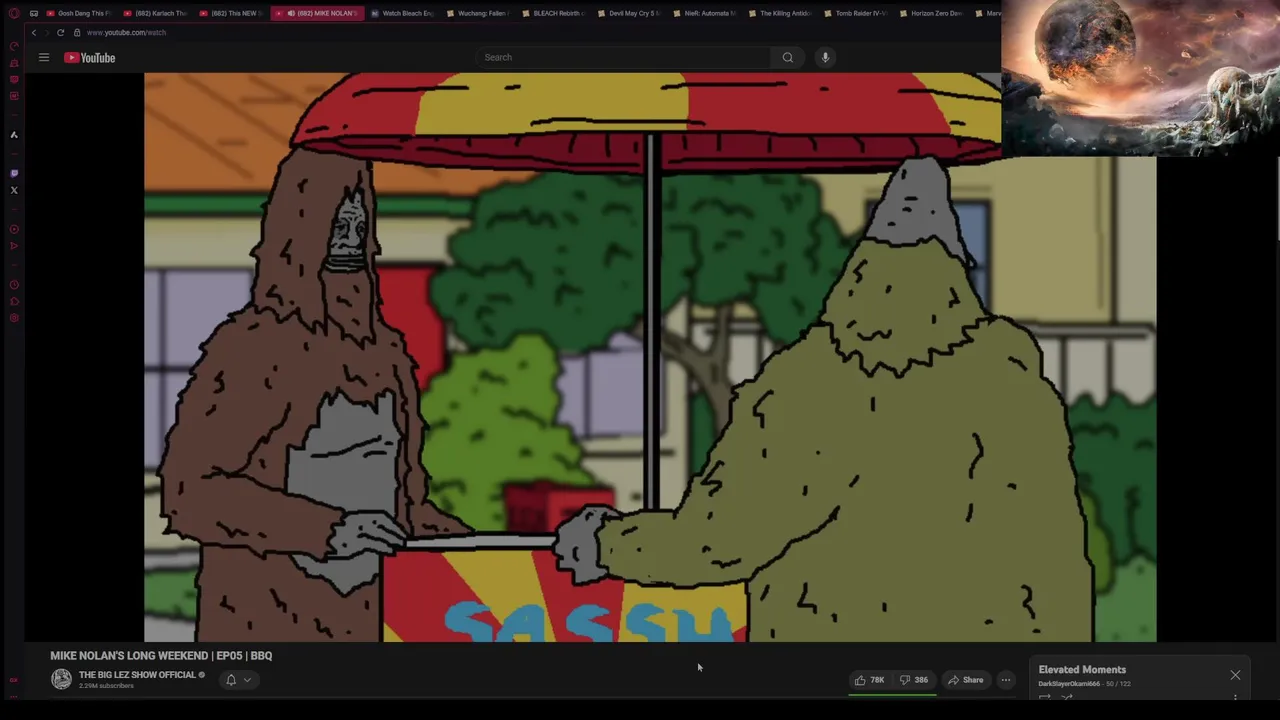Switch to the 'Wuchang: Fallen' tab

tap(477, 13)
